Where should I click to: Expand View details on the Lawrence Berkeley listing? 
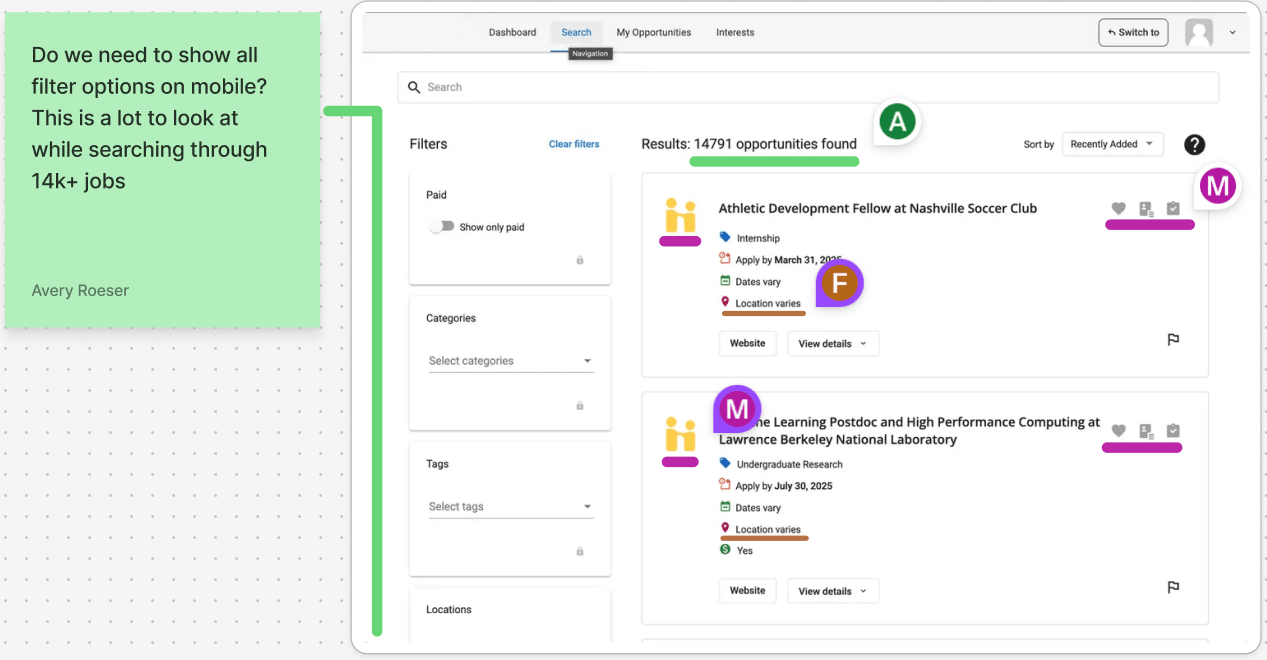pyautogui.click(x=833, y=591)
